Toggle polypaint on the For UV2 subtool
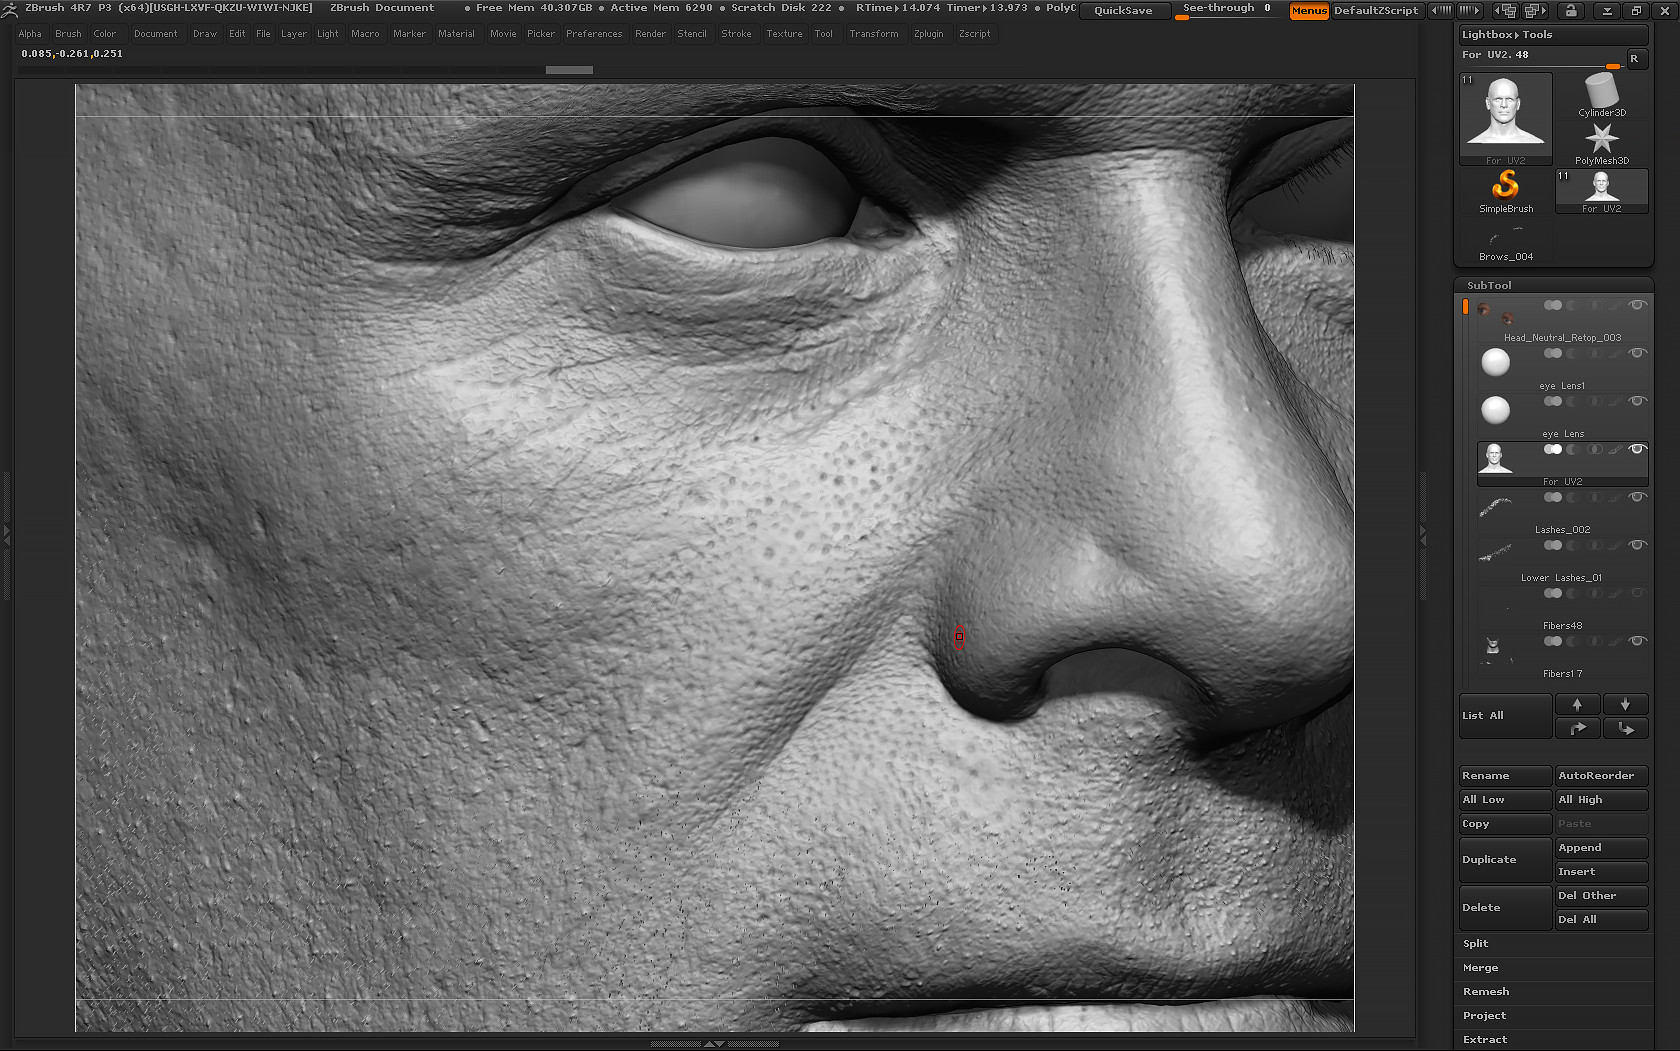This screenshot has height=1051, width=1680. coord(1614,450)
